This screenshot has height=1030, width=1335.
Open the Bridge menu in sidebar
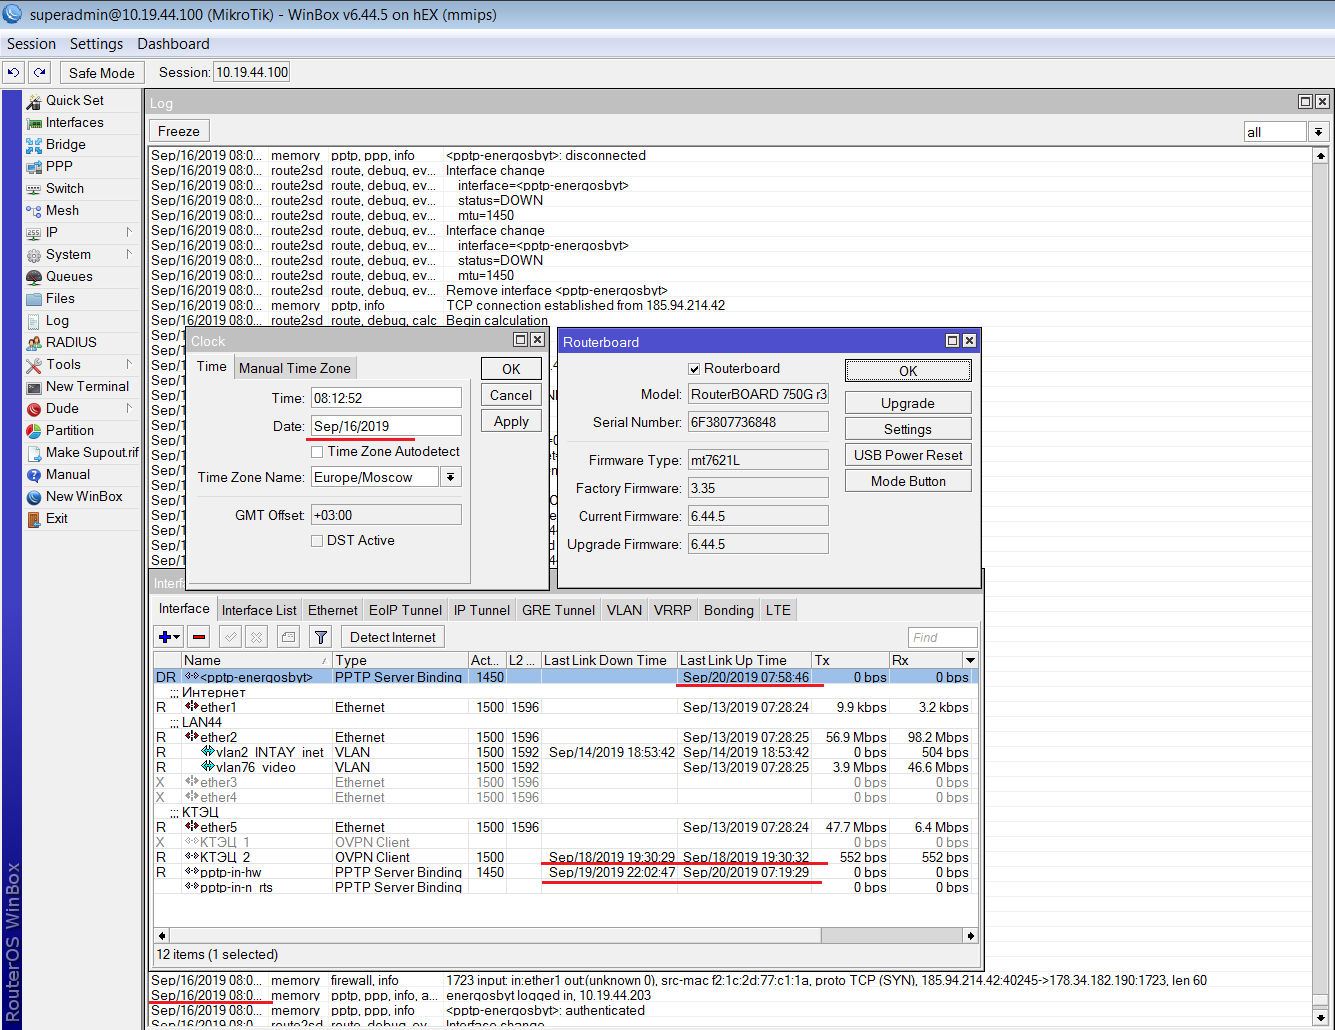pos(65,144)
